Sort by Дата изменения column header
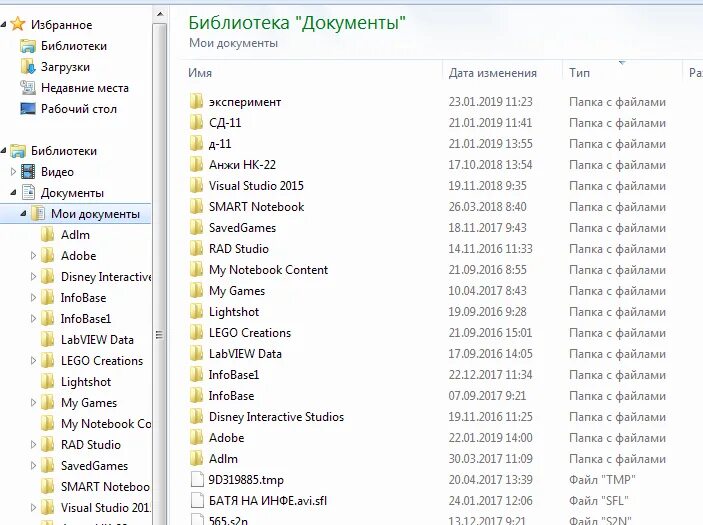The width and height of the screenshot is (703, 525). [x=493, y=73]
